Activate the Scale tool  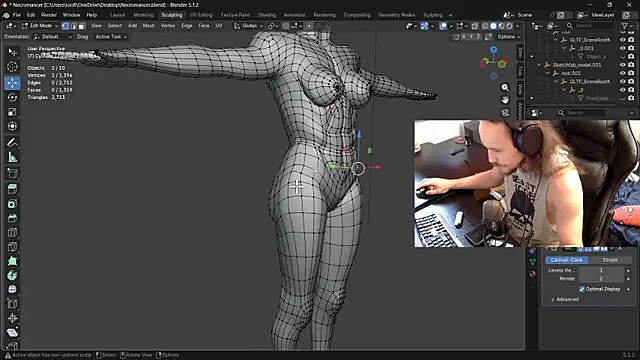coord(12,111)
